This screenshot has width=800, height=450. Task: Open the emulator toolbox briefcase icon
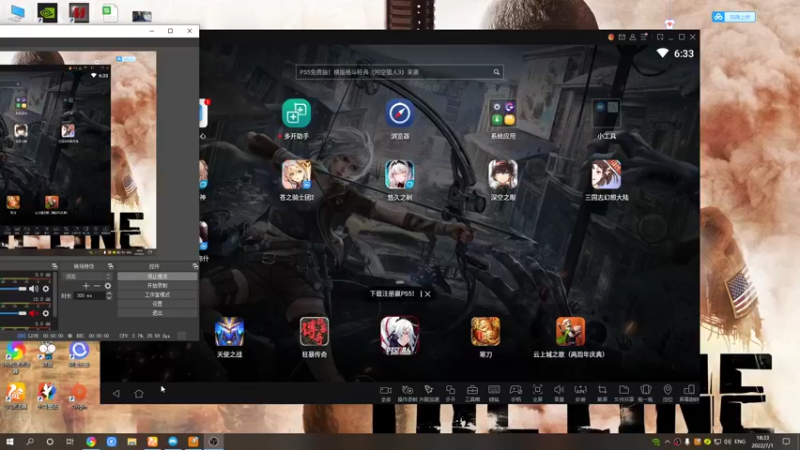point(472,390)
